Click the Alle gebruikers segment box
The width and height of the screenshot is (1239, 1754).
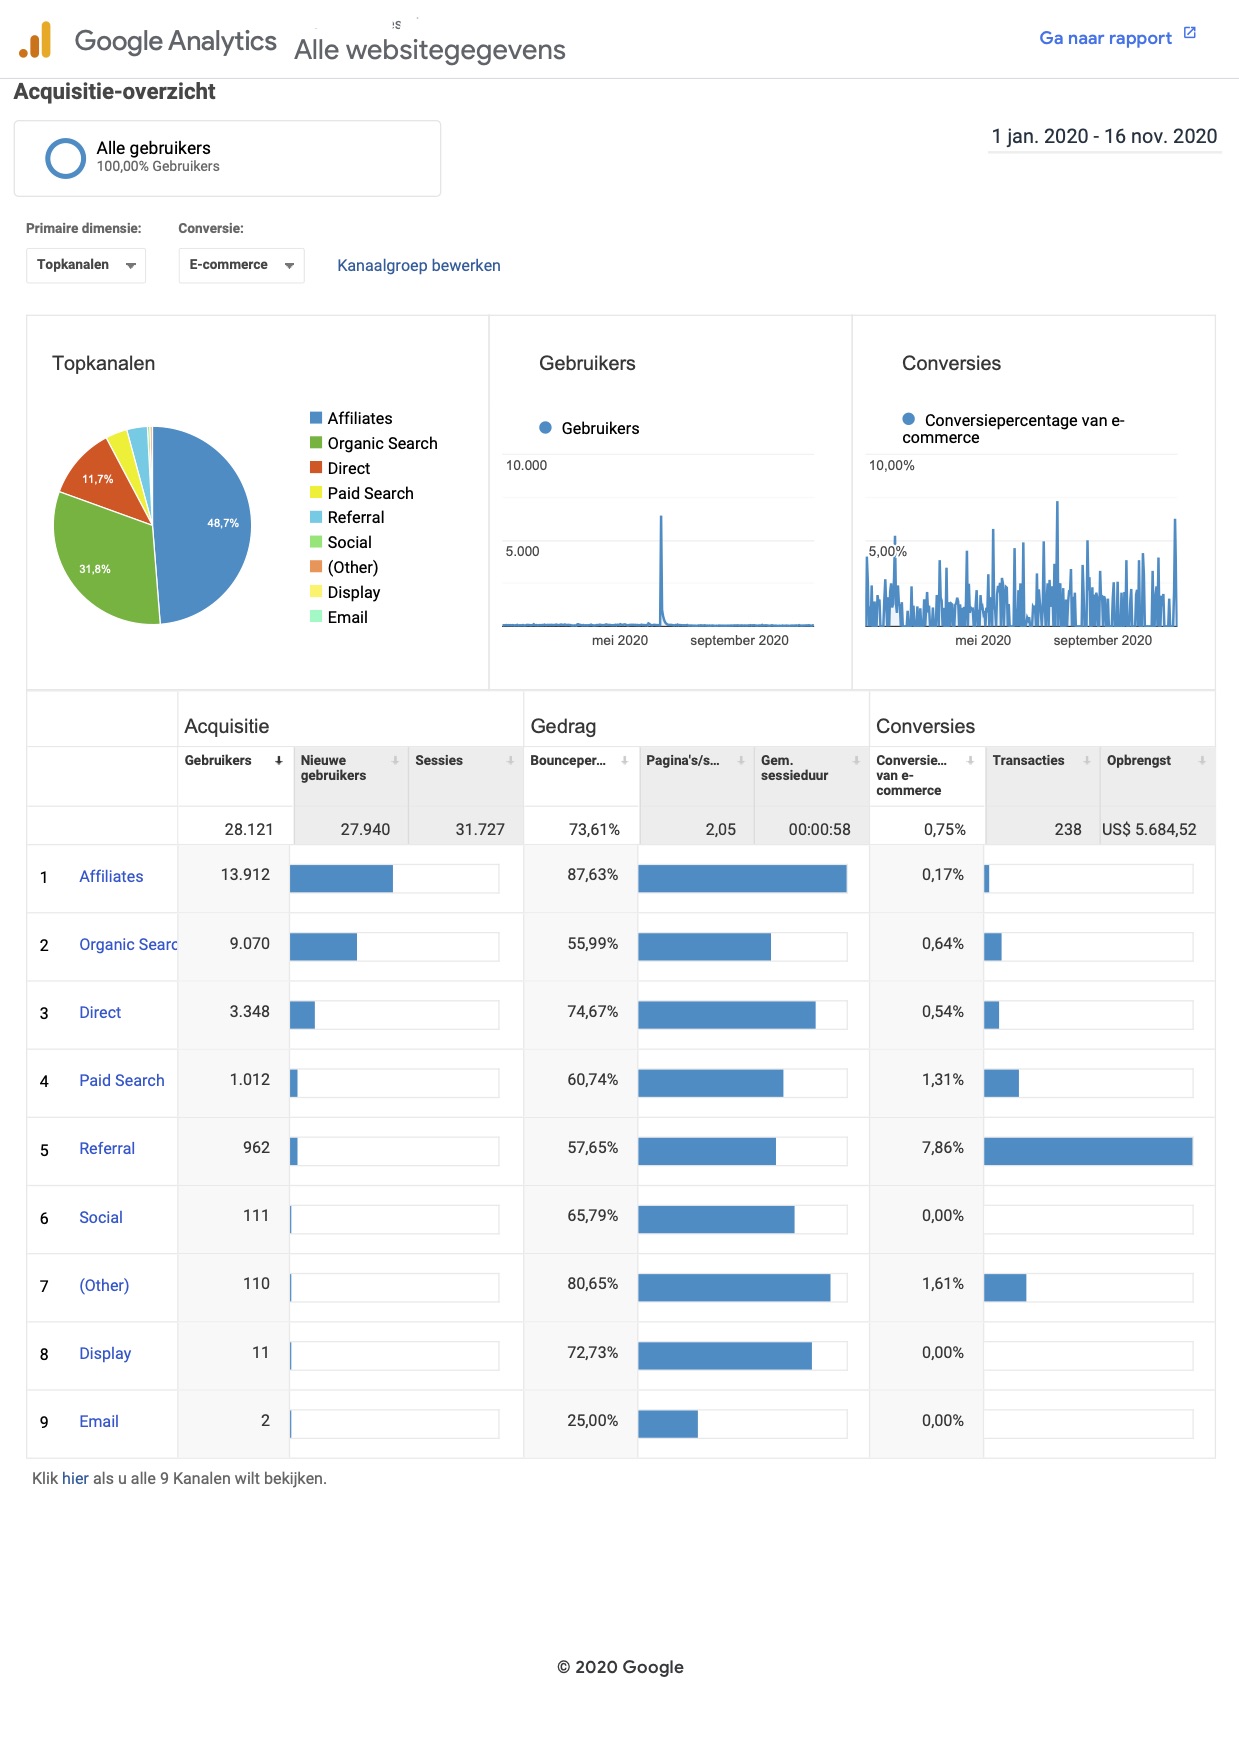pyautogui.click(x=227, y=159)
